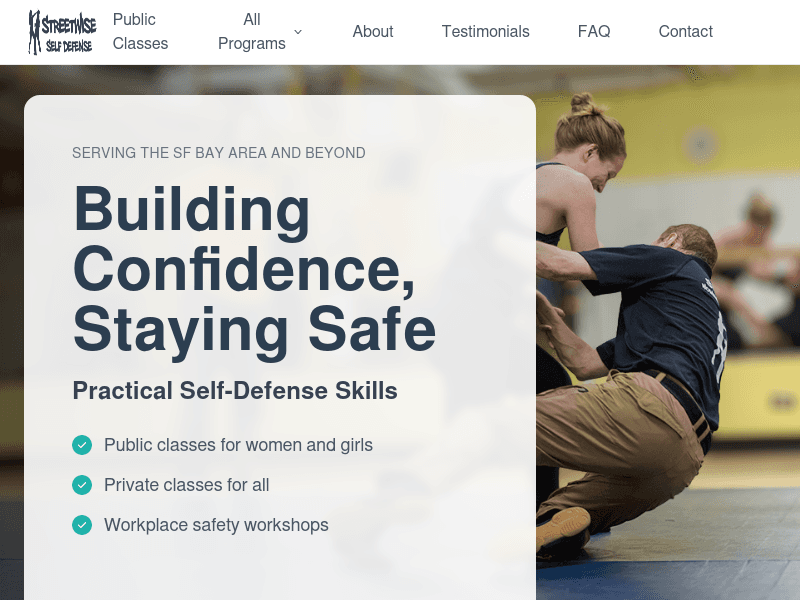This screenshot has height=600, width=800.
Task: Open the Public Classes menu item
Action: pos(140,31)
